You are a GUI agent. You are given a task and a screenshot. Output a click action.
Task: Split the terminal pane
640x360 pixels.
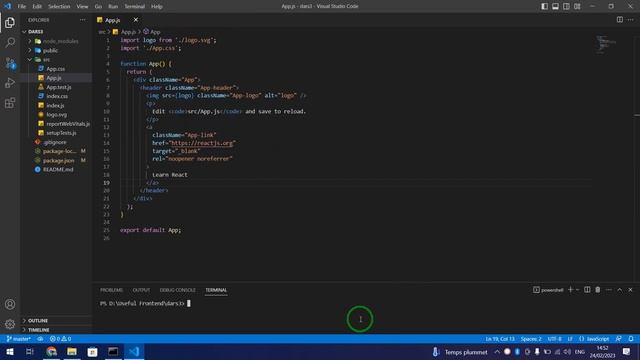point(587,290)
